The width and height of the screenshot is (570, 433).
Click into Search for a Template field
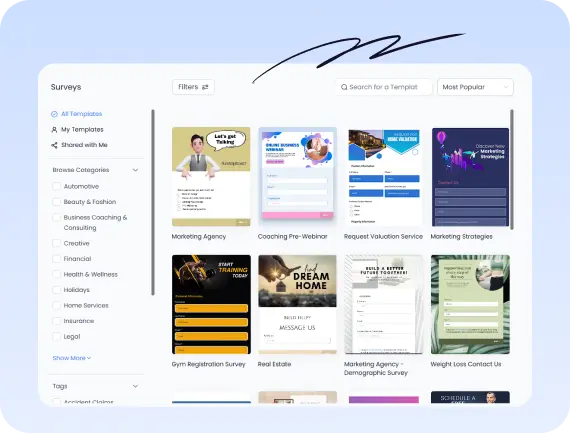384,87
